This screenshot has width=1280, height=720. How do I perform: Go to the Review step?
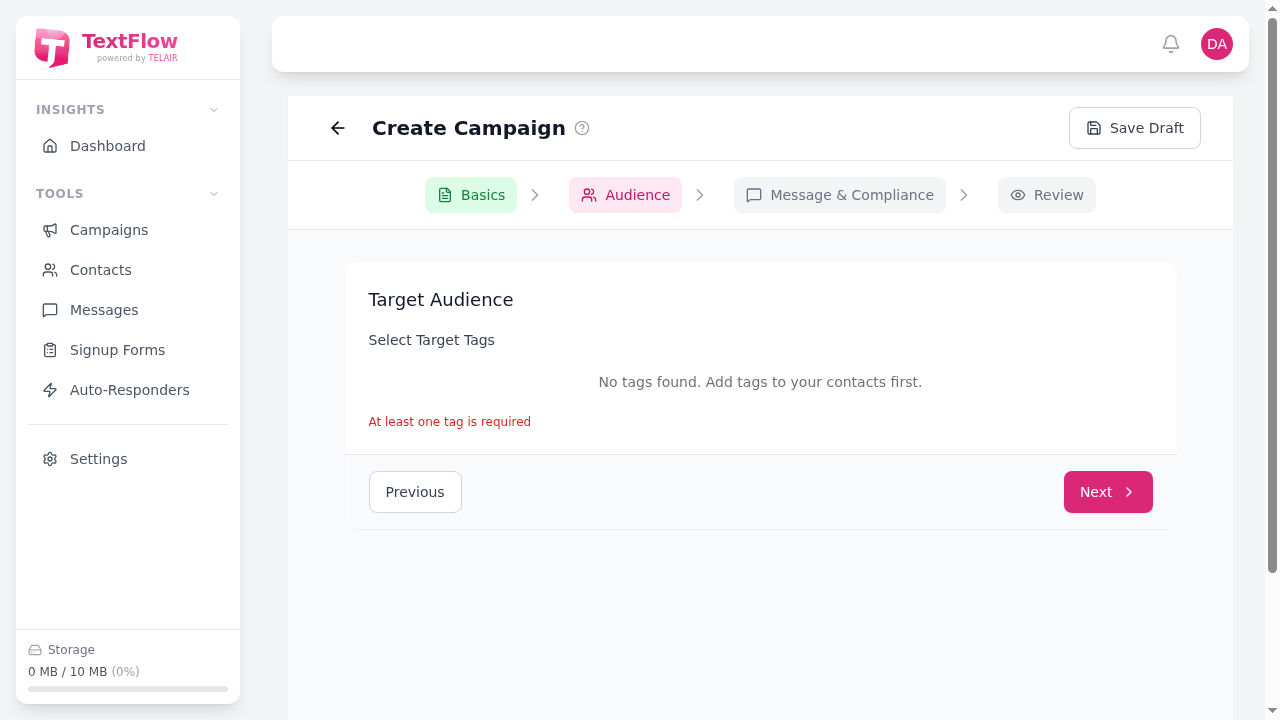[1046, 195]
